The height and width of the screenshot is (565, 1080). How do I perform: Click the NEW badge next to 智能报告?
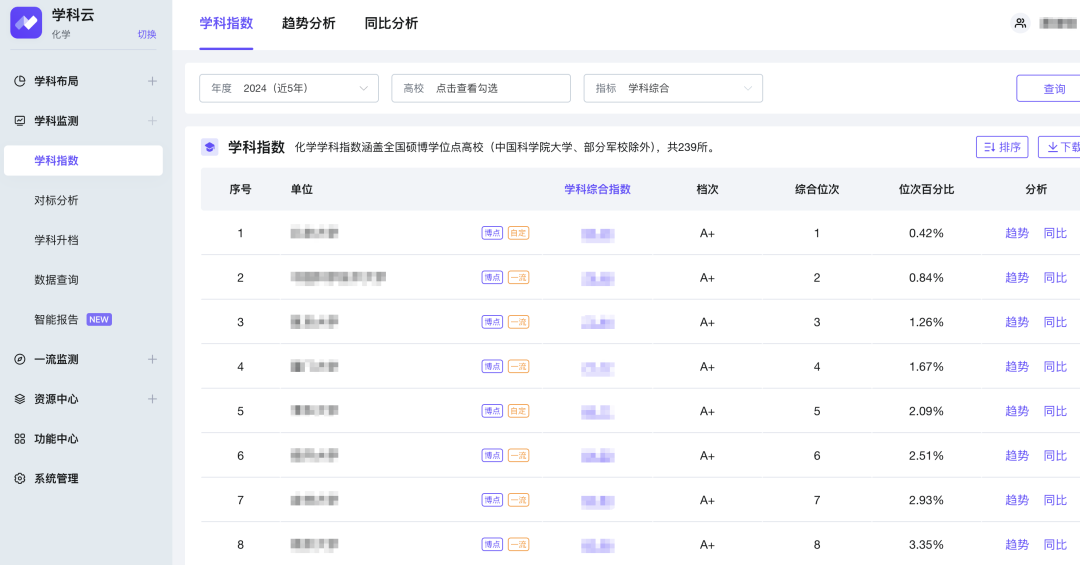pyautogui.click(x=99, y=320)
